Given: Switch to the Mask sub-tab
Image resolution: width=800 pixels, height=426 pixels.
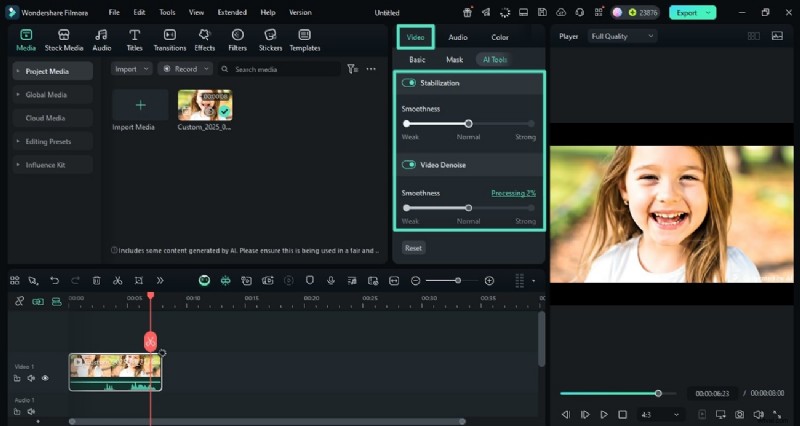Looking at the screenshot, I should (x=454, y=60).
